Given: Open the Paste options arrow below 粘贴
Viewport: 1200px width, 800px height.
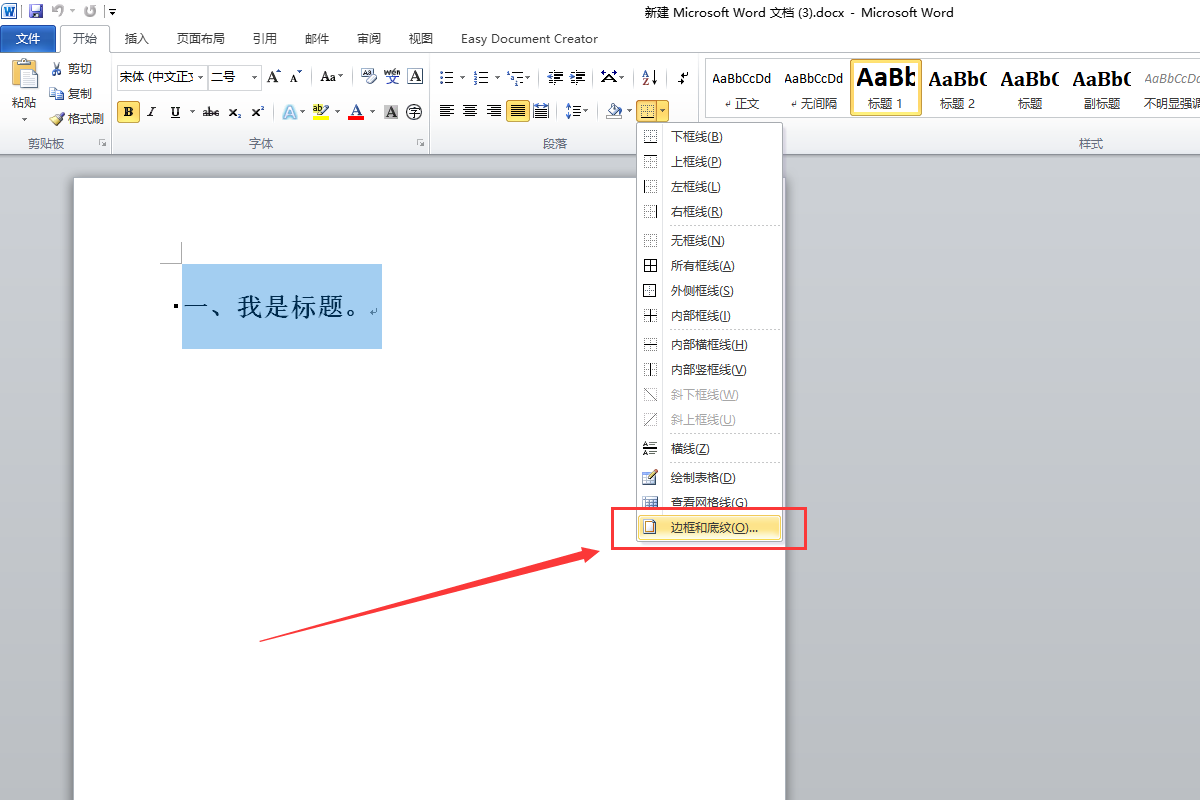Looking at the screenshot, I should 24,119.
